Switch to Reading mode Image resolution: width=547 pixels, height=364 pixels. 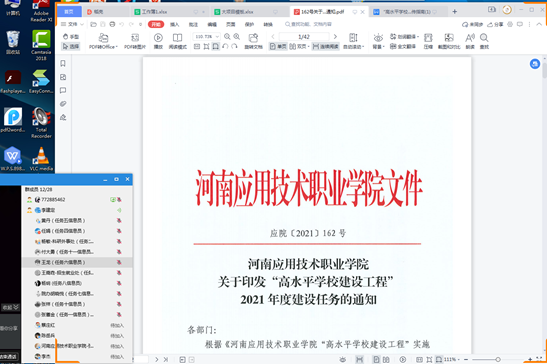[x=178, y=41]
